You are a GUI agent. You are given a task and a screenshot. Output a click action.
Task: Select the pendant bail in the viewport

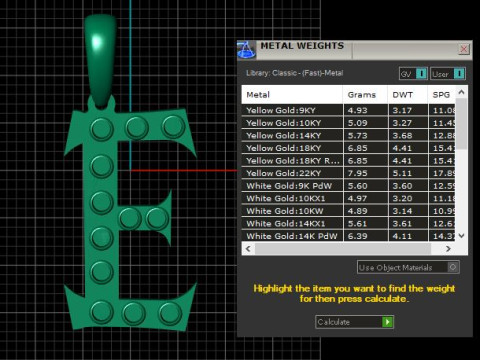pos(100,60)
